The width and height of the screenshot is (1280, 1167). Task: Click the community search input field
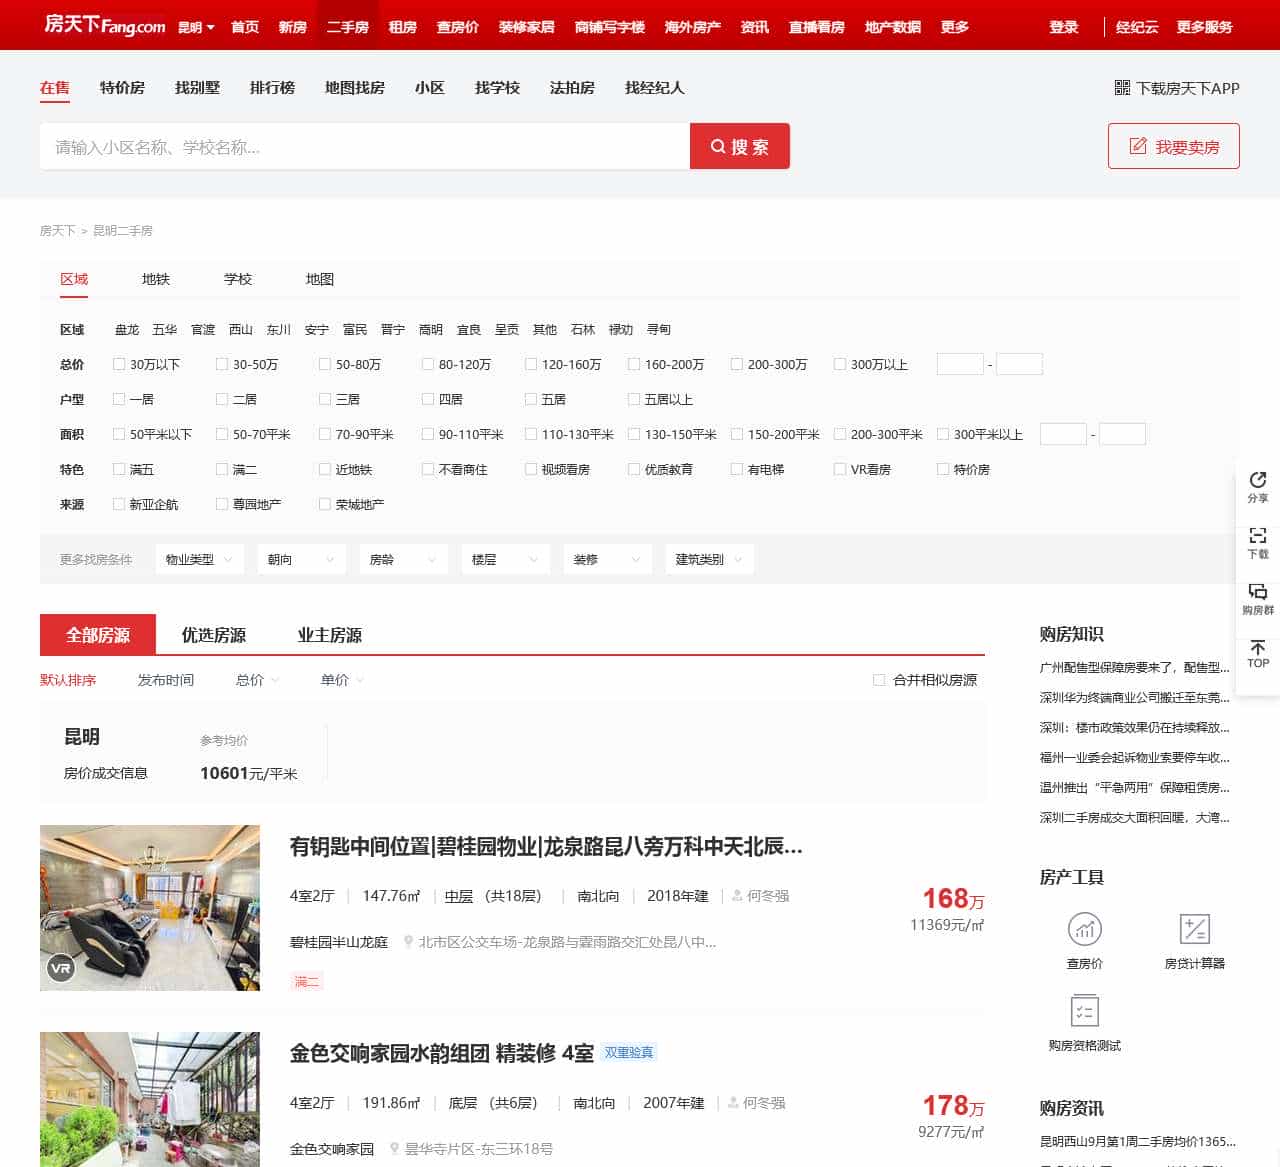(x=360, y=146)
